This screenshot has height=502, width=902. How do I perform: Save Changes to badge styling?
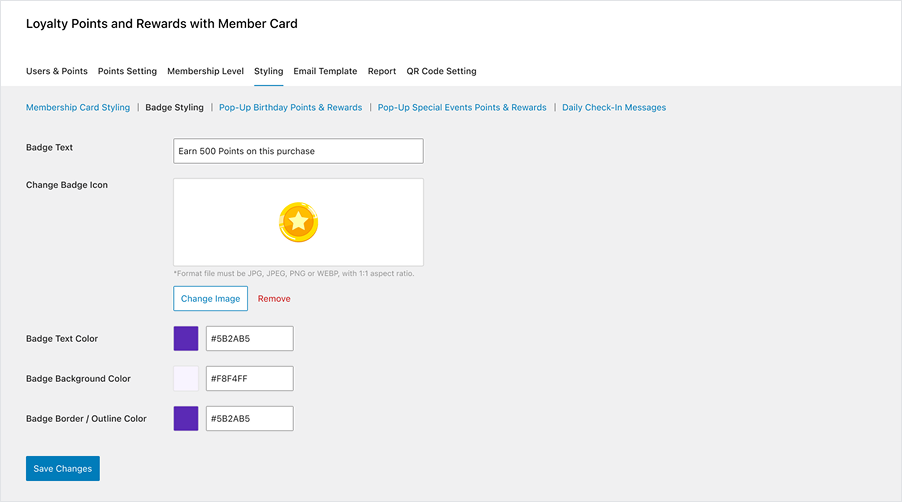tap(63, 469)
